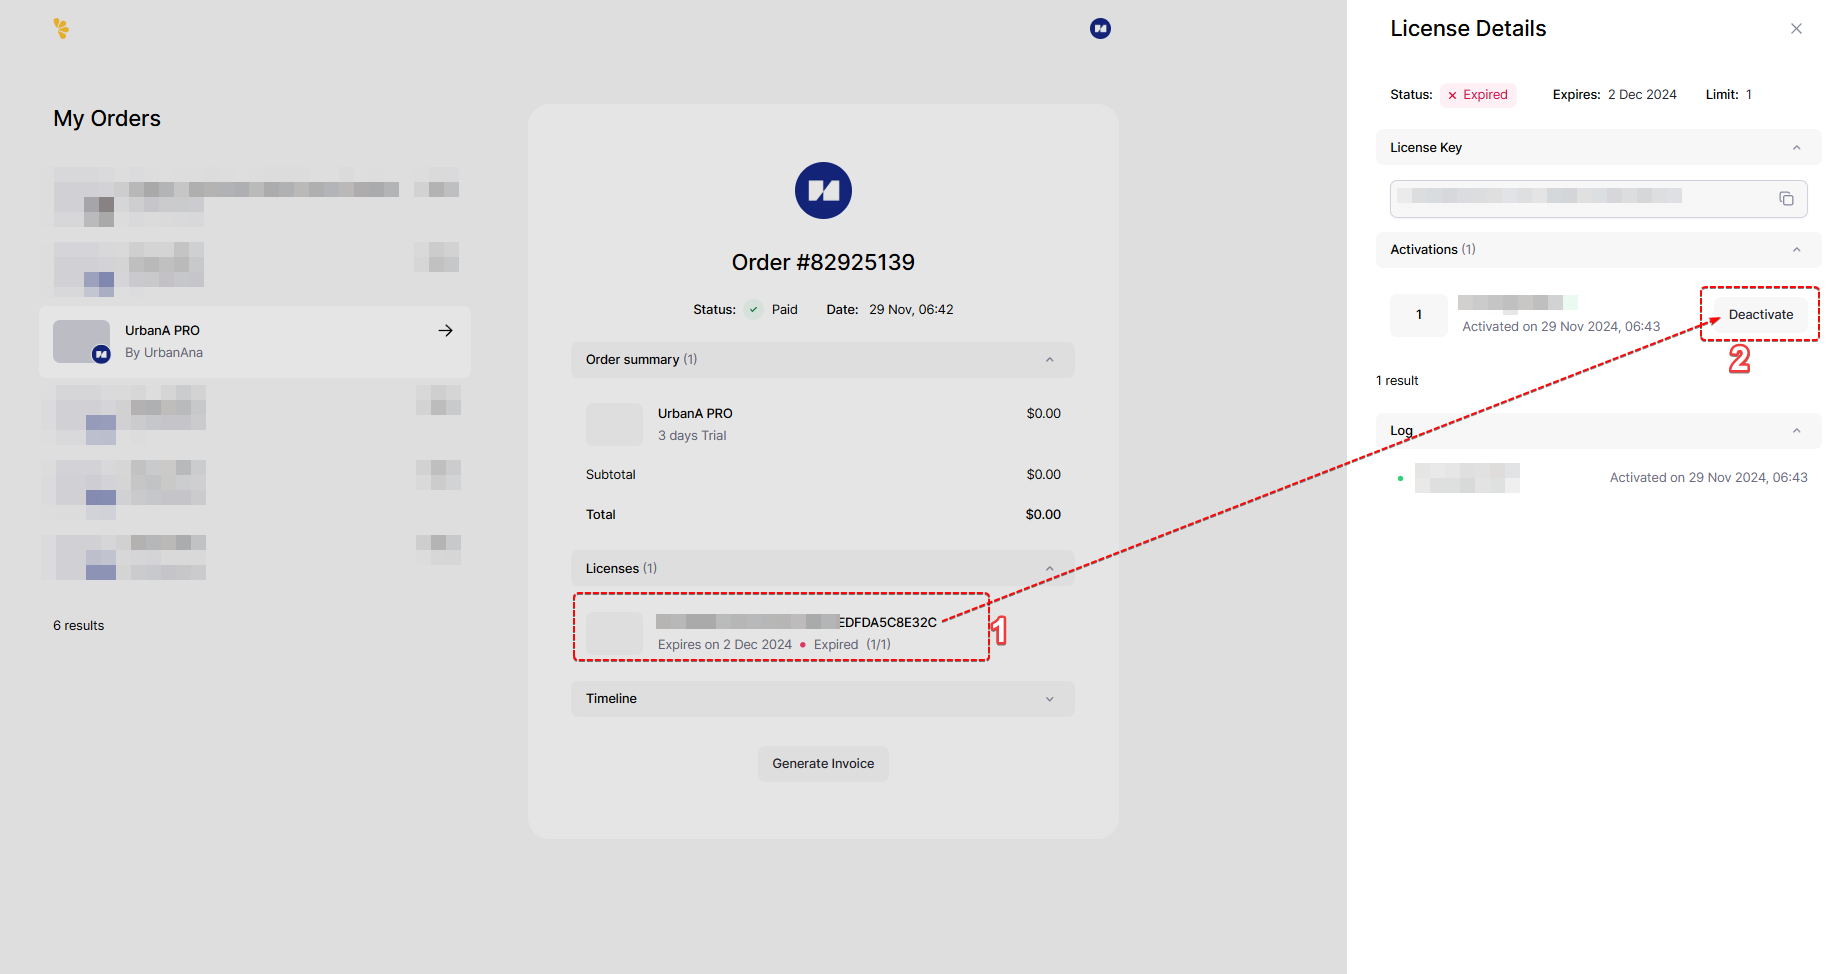This screenshot has width=1834, height=974.
Task: Click the Order #82925139 heading
Action: 823,263
